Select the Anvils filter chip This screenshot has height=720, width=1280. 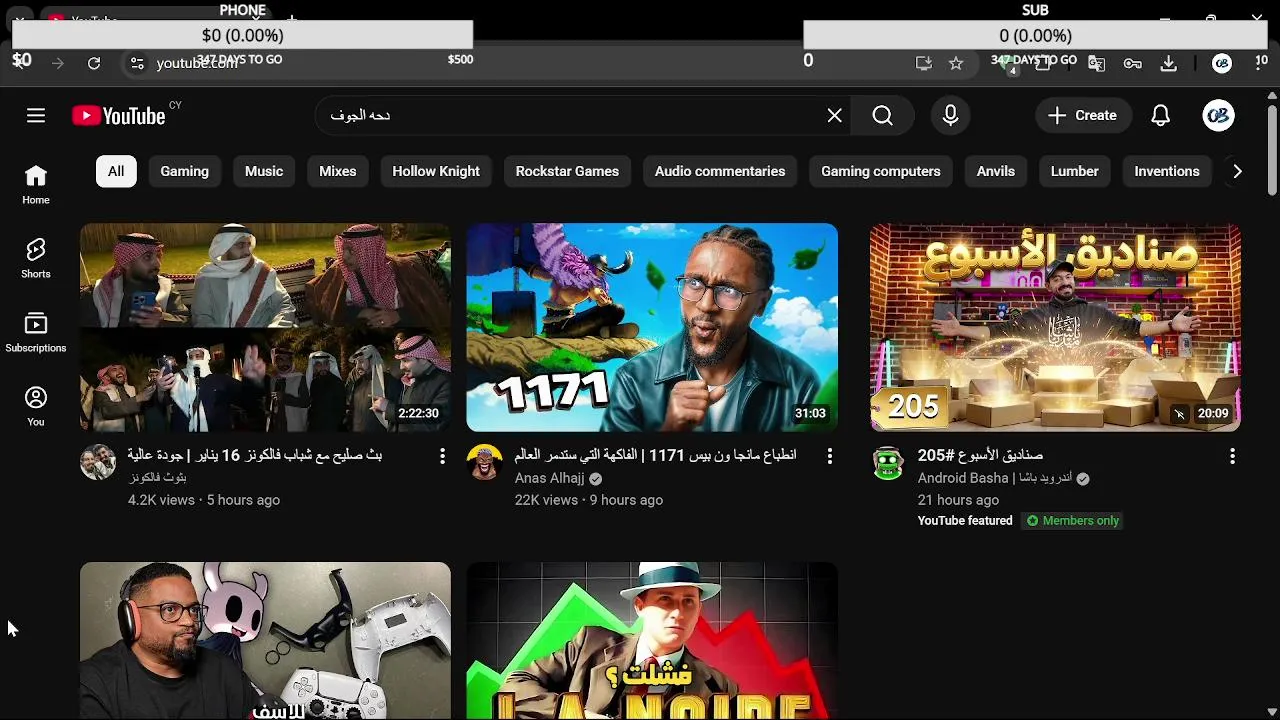point(996,171)
